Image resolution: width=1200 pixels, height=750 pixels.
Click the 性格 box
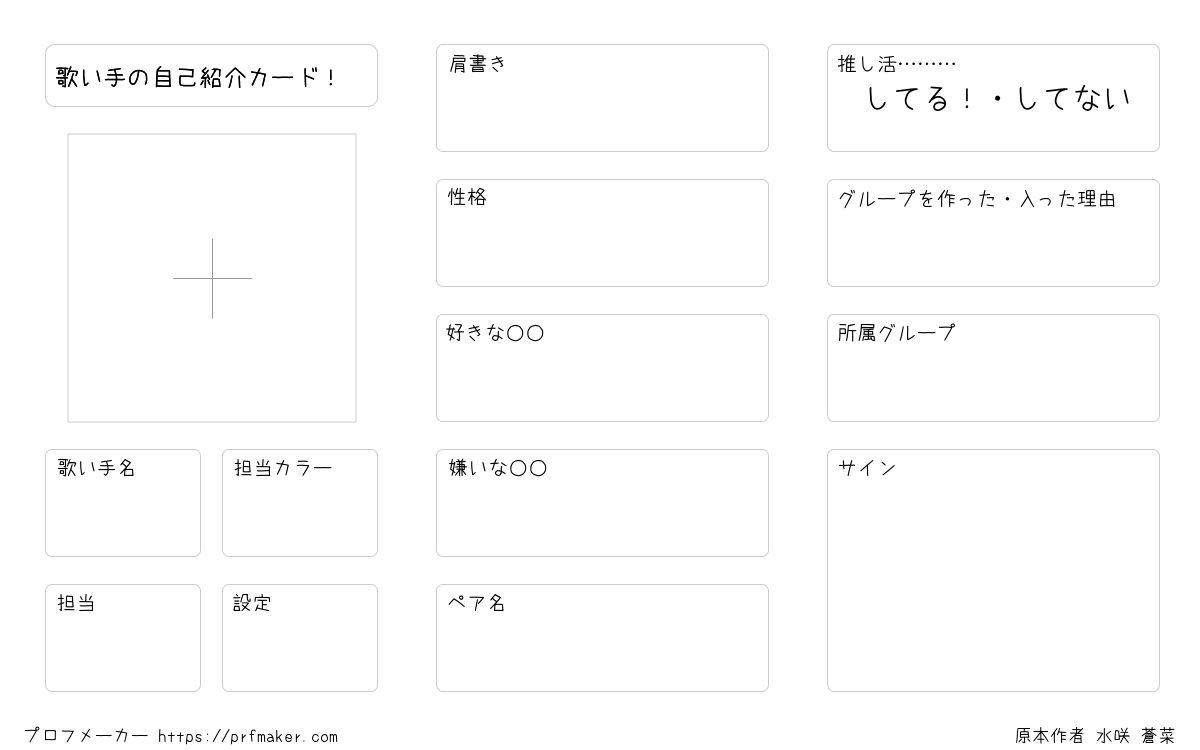(602, 233)
